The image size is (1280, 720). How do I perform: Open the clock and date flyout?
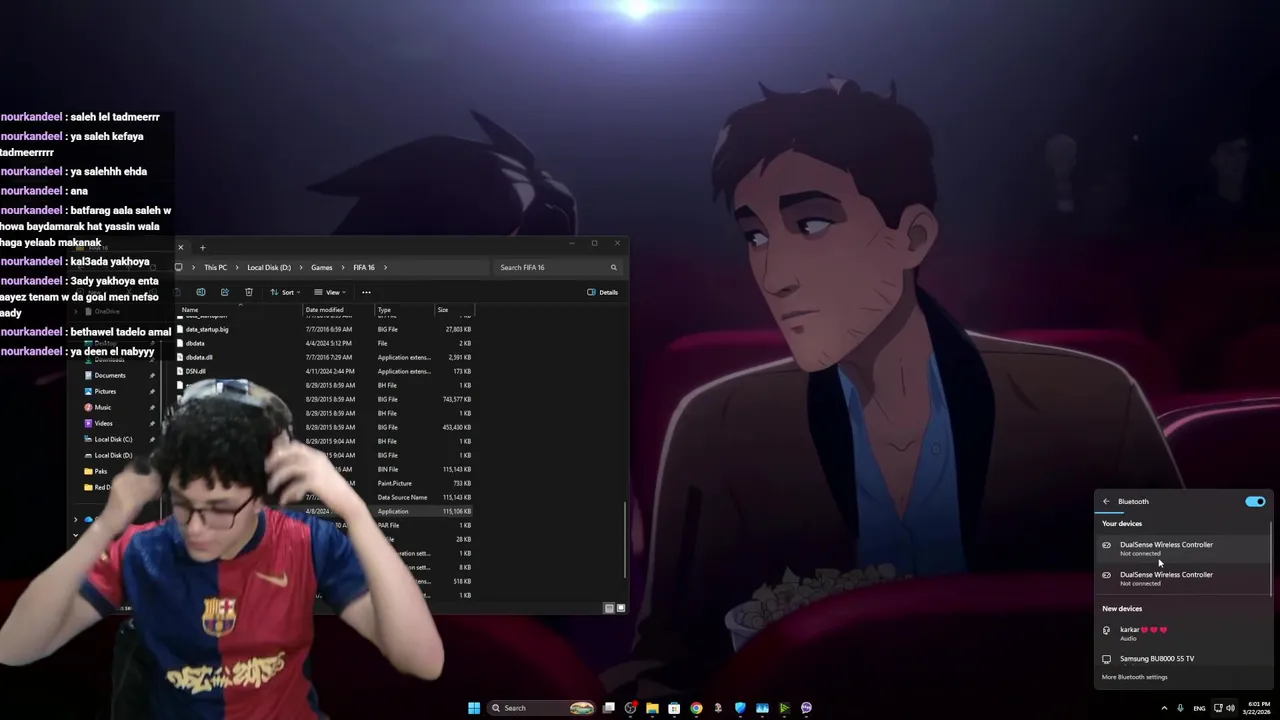click(1256, 708)
